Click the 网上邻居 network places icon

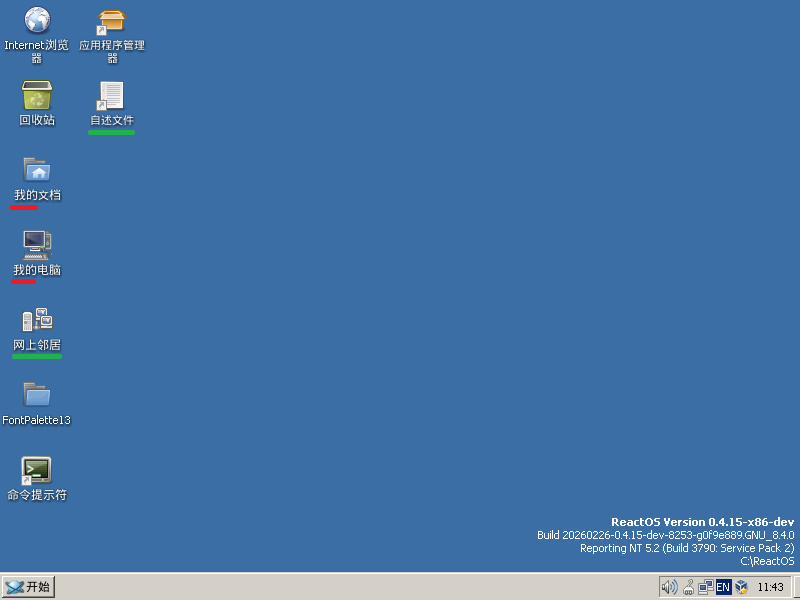pyautogui.click(x=37, y=320)
